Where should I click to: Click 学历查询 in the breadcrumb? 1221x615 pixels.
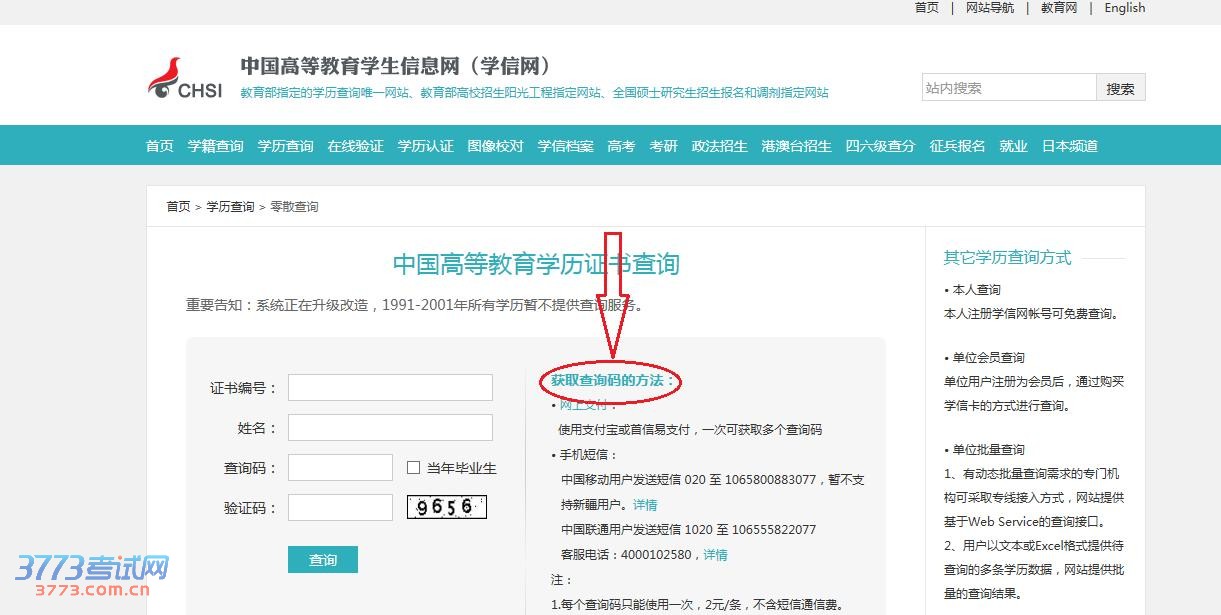230,207
